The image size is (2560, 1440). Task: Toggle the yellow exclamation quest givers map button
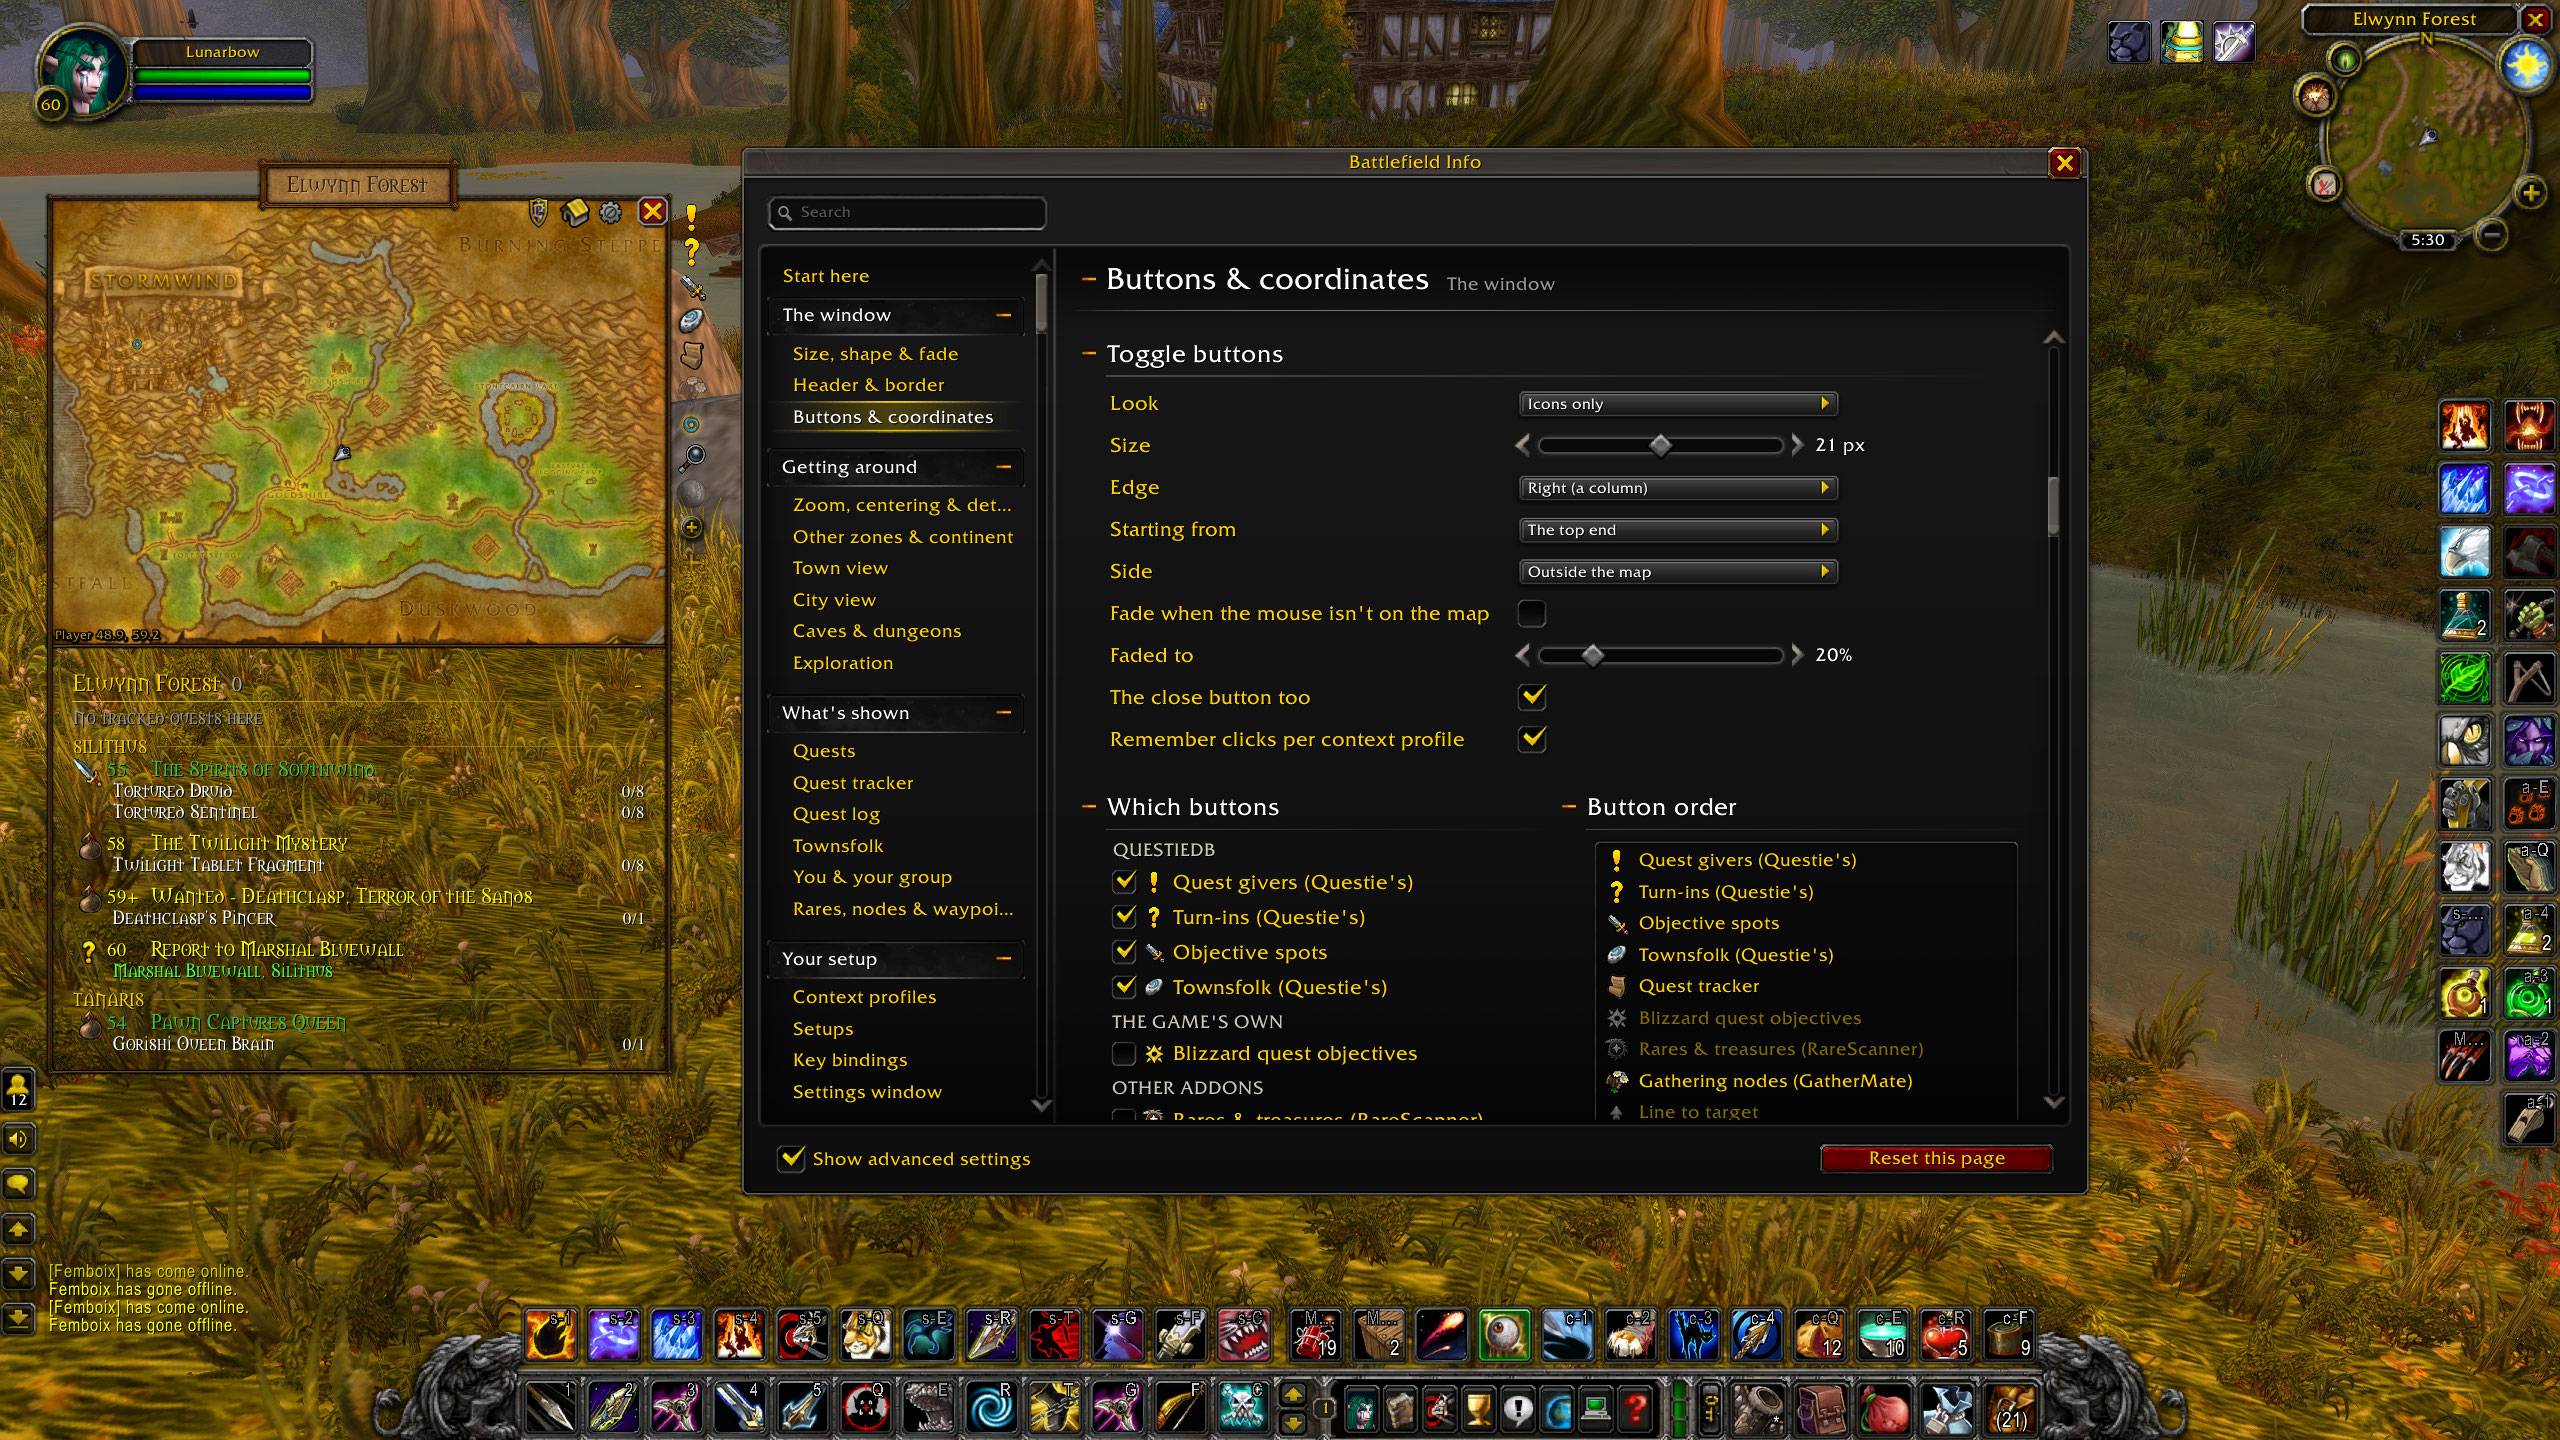(x=691, y=218)
